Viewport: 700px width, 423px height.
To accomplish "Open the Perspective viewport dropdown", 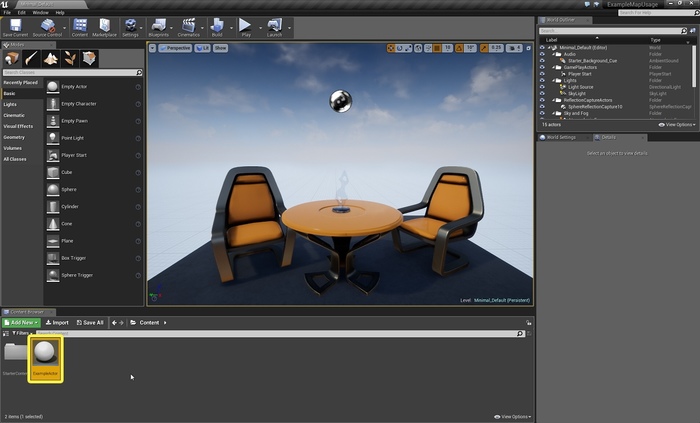I will point(175,48).
